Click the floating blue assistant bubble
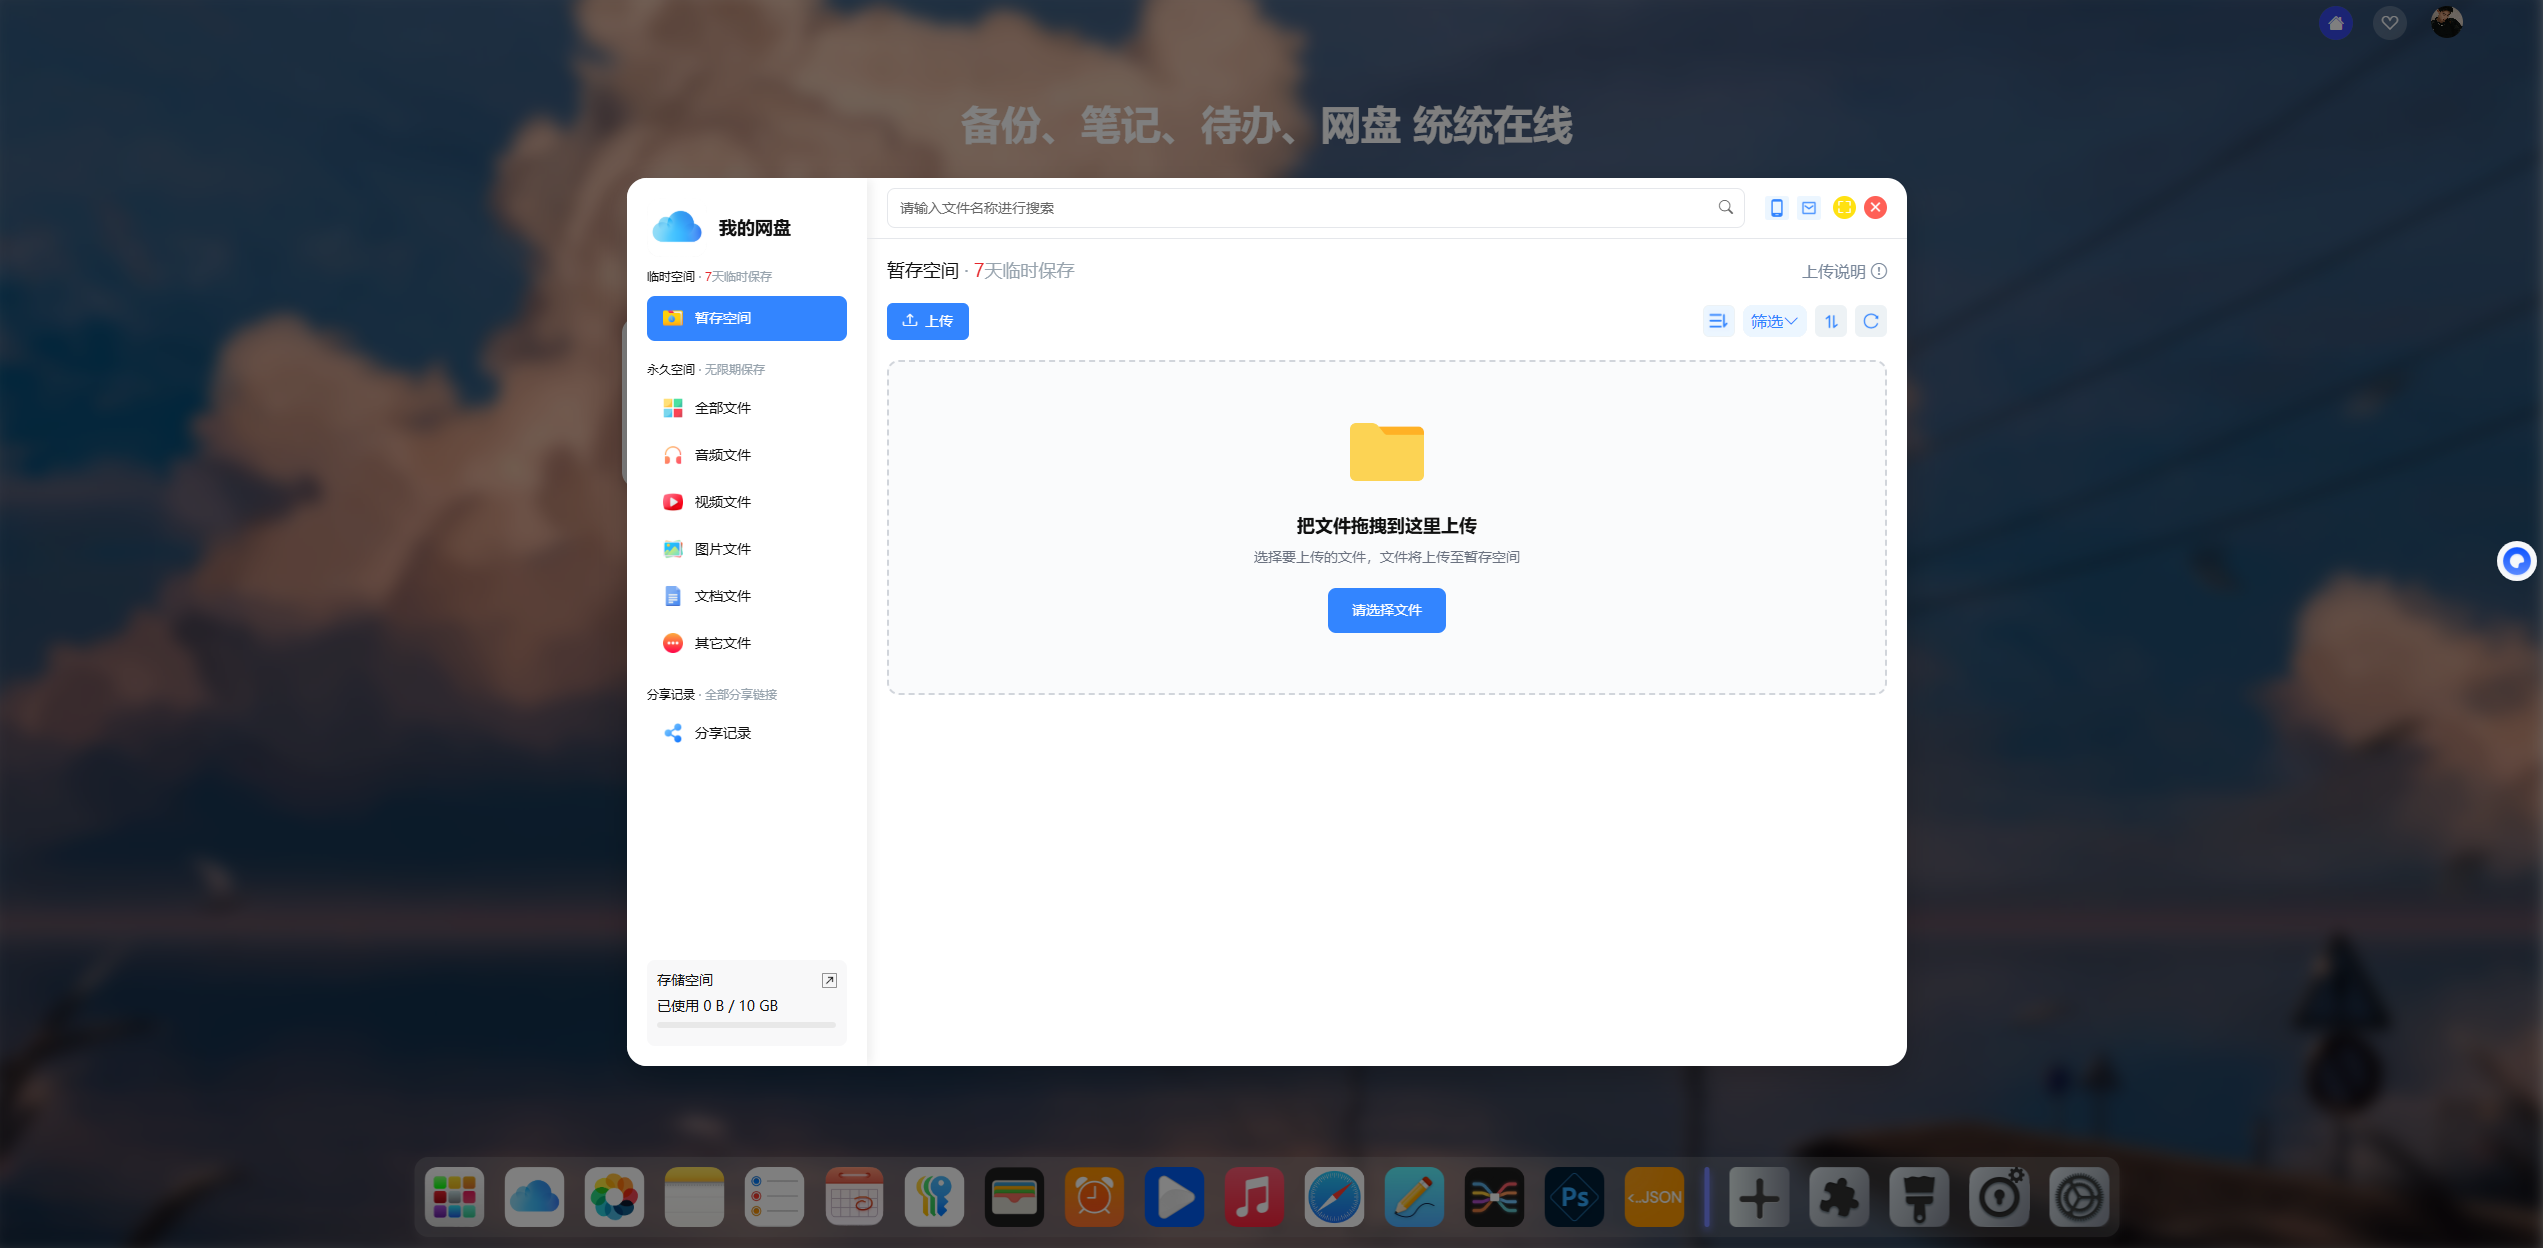Screen dimensions: 2543x1248 [2516, 561]
